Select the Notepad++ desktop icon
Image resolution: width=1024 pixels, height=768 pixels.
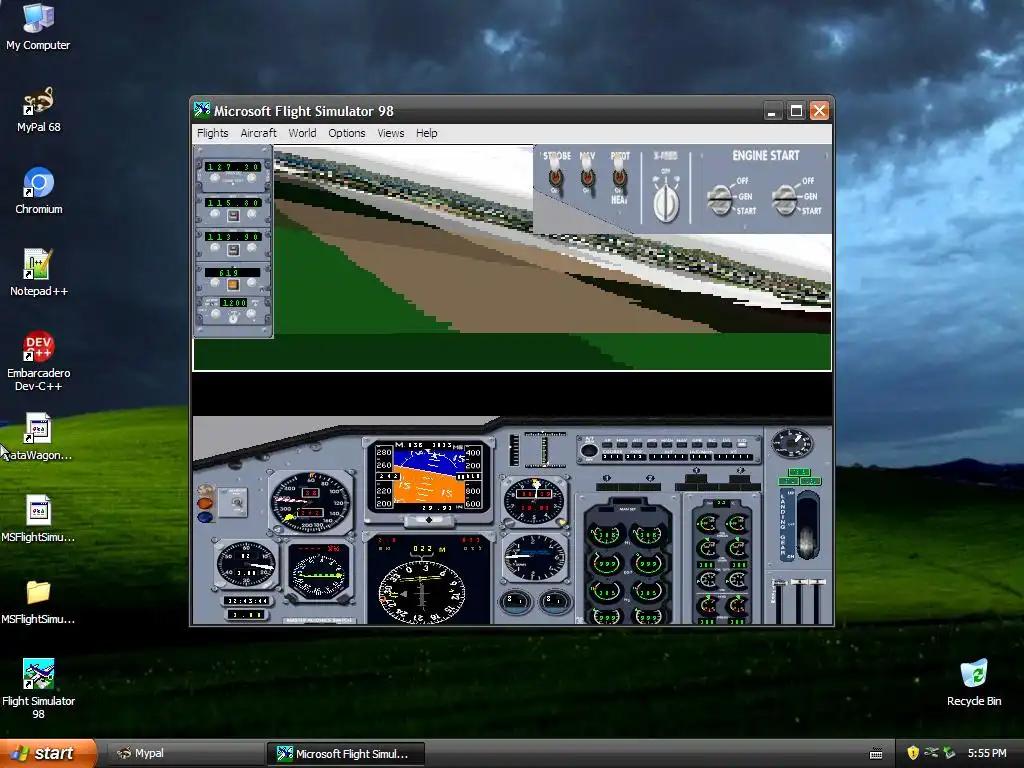tap(38, 272)
